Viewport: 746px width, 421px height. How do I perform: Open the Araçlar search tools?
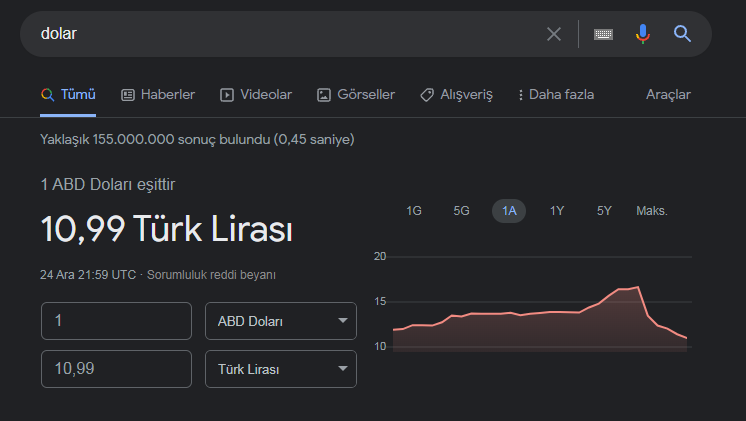pyautogui.click(x=668, y=95)
